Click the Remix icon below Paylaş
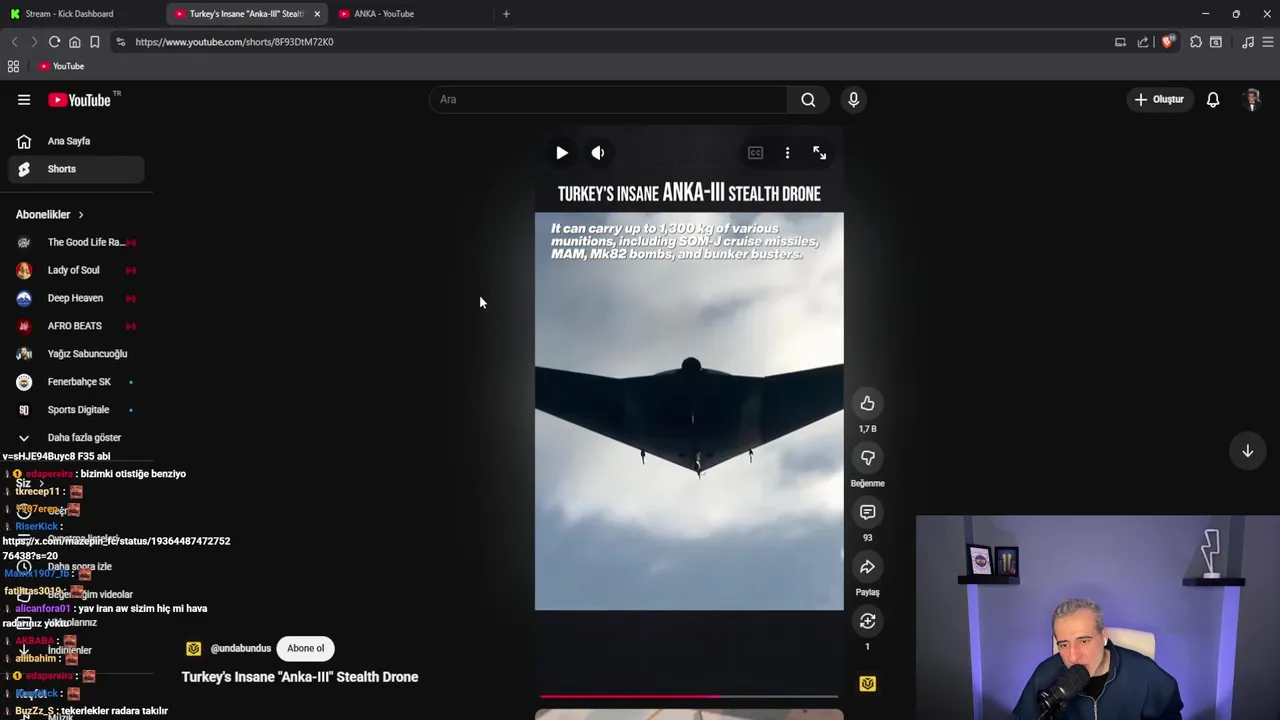The image size is (1280, 720). click(x=867, y=621)
